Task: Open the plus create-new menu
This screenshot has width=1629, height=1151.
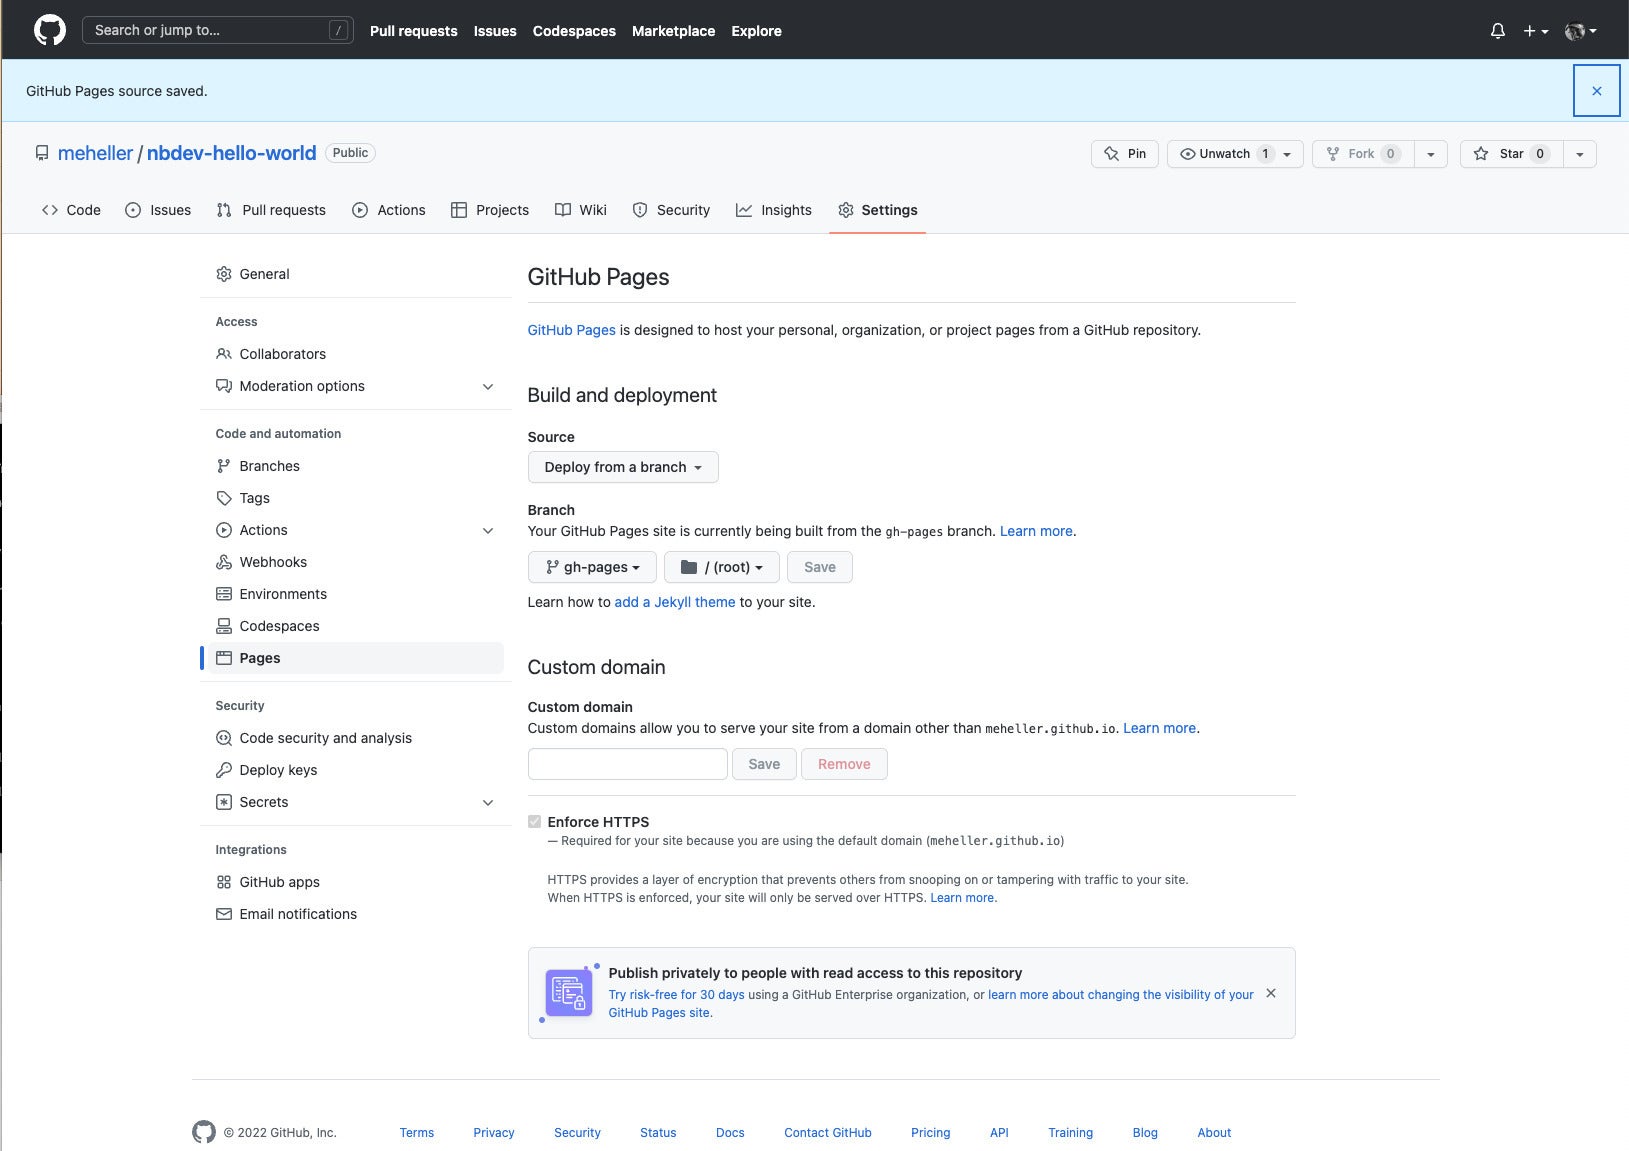Action: point(1535,31)
